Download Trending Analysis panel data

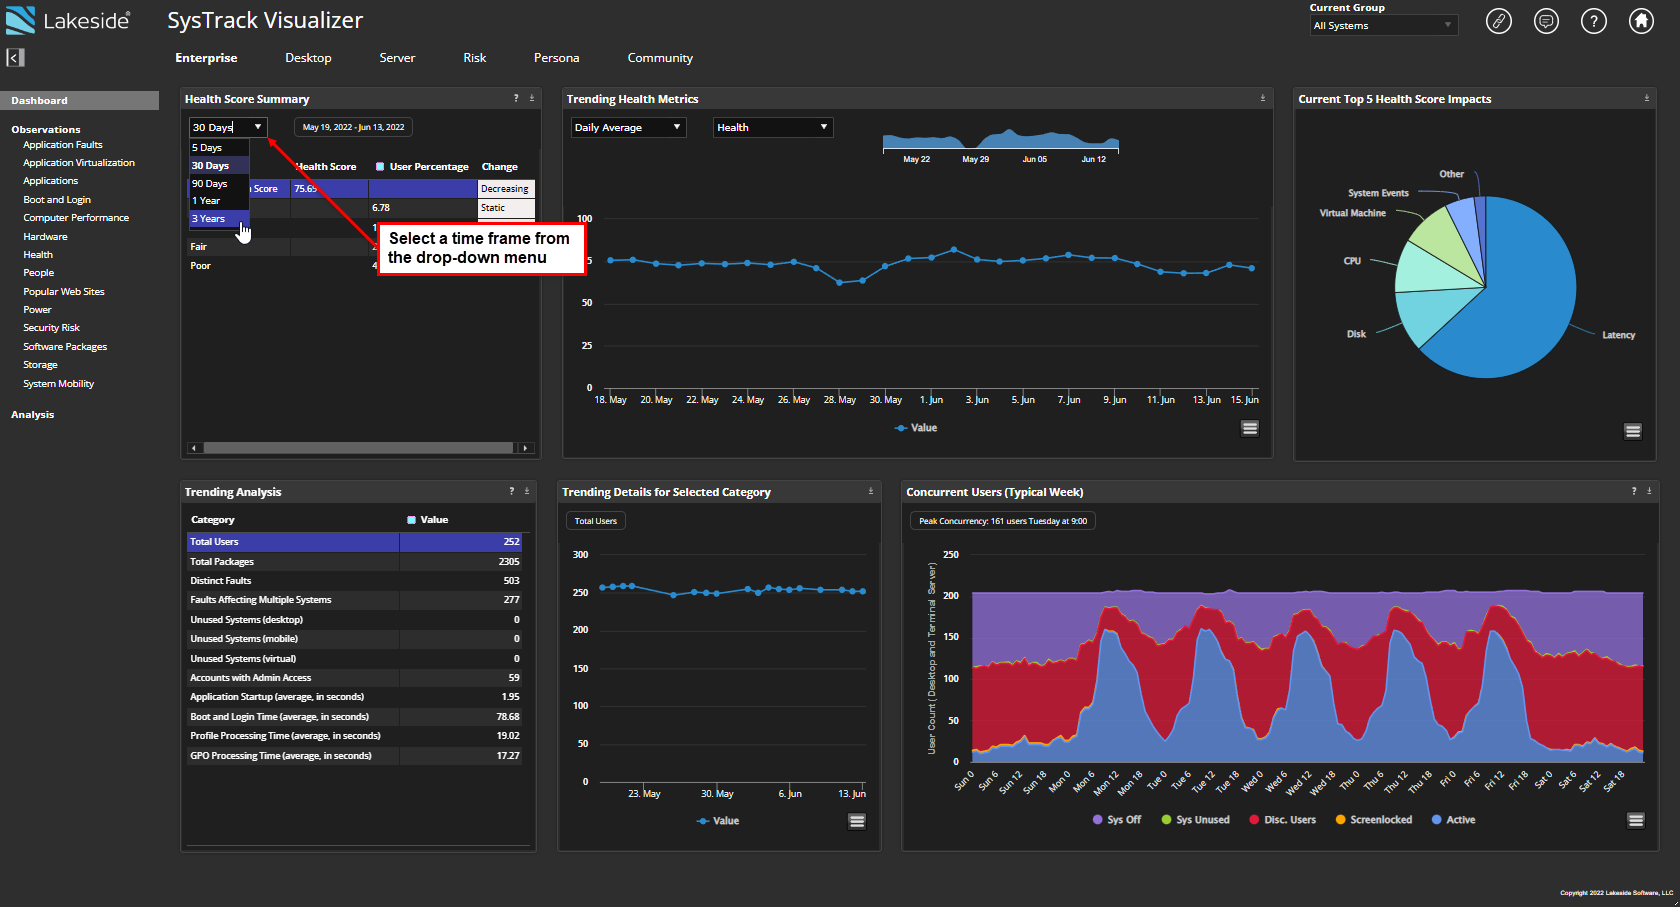[x=527, y=491]
